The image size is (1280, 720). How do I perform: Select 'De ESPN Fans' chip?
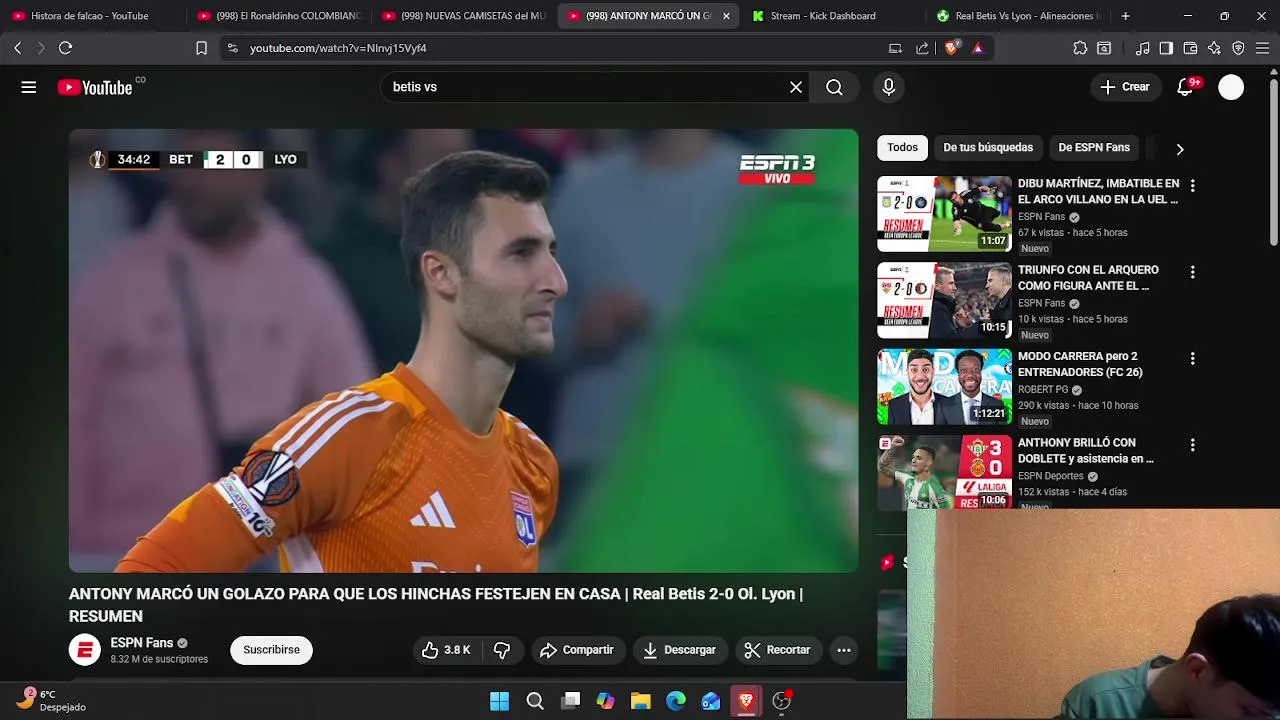(x=1094, y=148)
